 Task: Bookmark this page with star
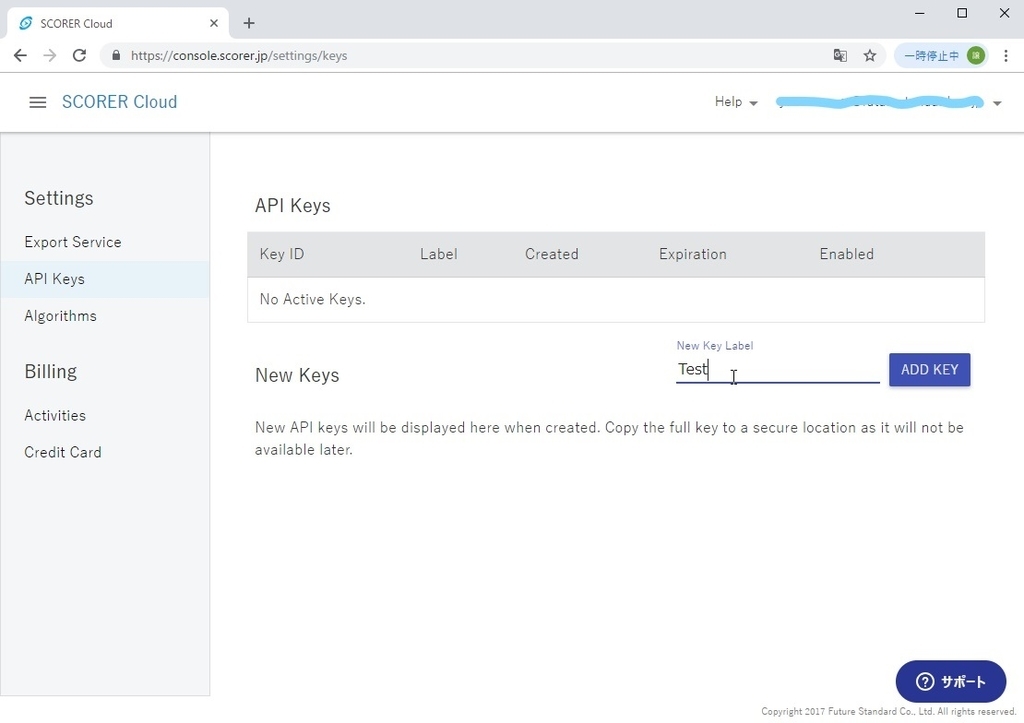click(869, 56)
